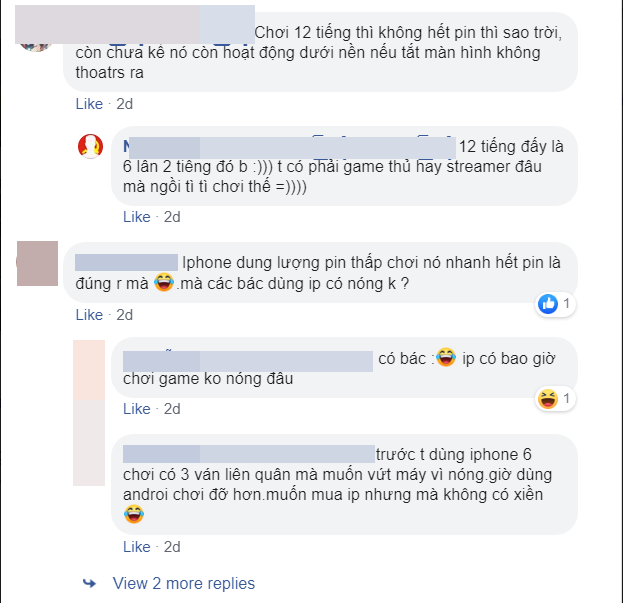Click the reply arrow icon beside View more replies
The image size is (623, 603).
click(x=89, y=584)
